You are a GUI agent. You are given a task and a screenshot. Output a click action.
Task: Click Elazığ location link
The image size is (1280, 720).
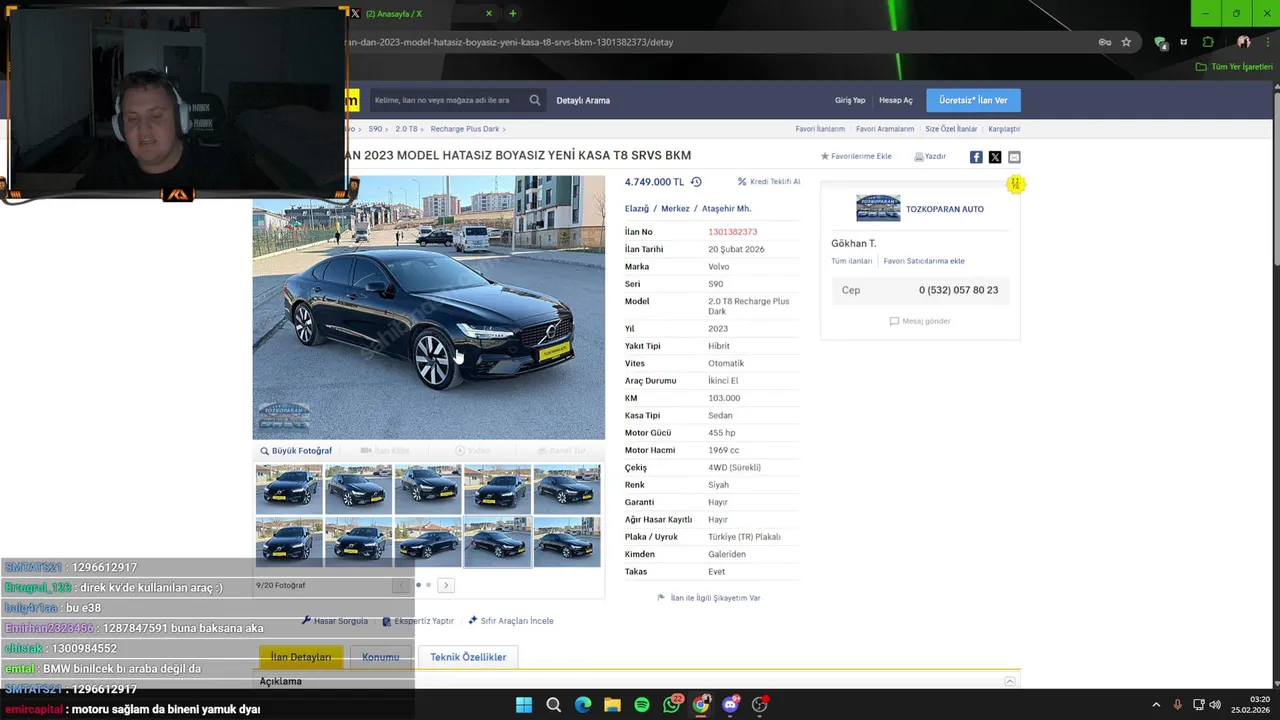pos(637,209)
